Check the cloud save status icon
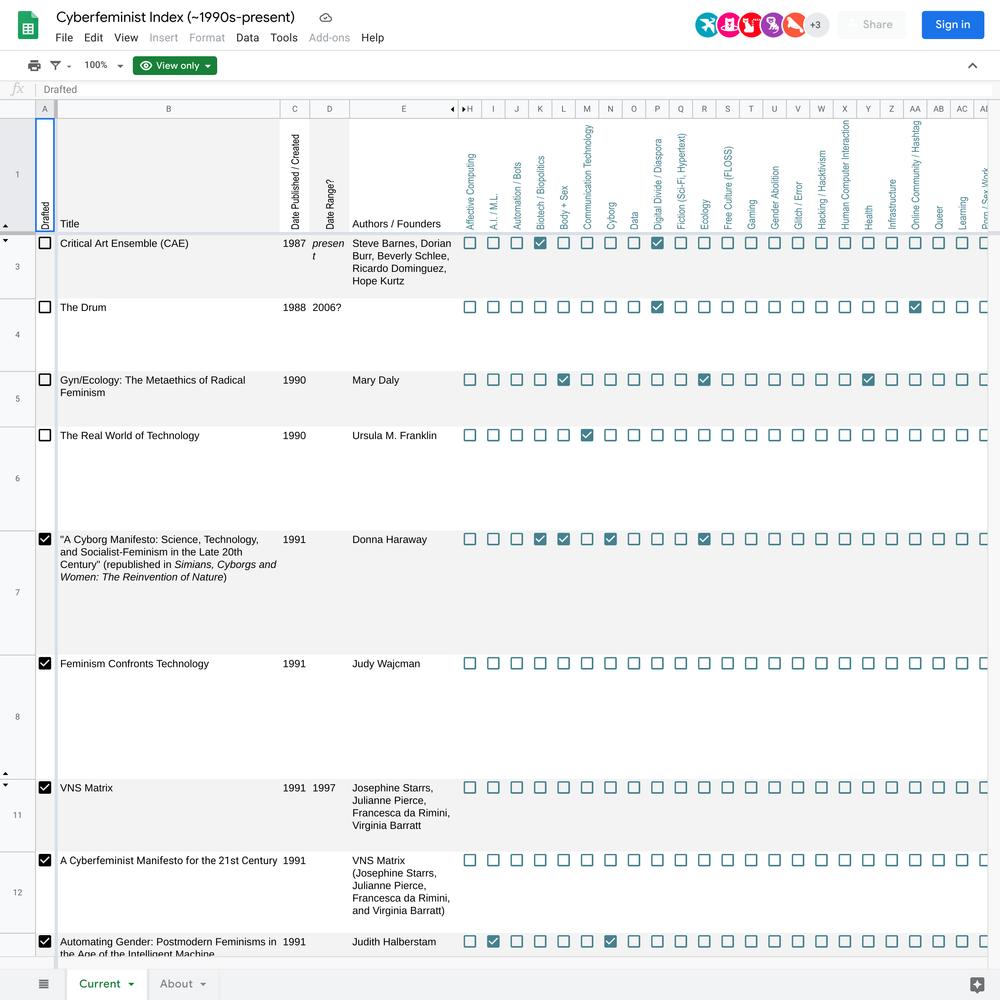The width and height of the screenshot is (1000, 1000). 325,18
